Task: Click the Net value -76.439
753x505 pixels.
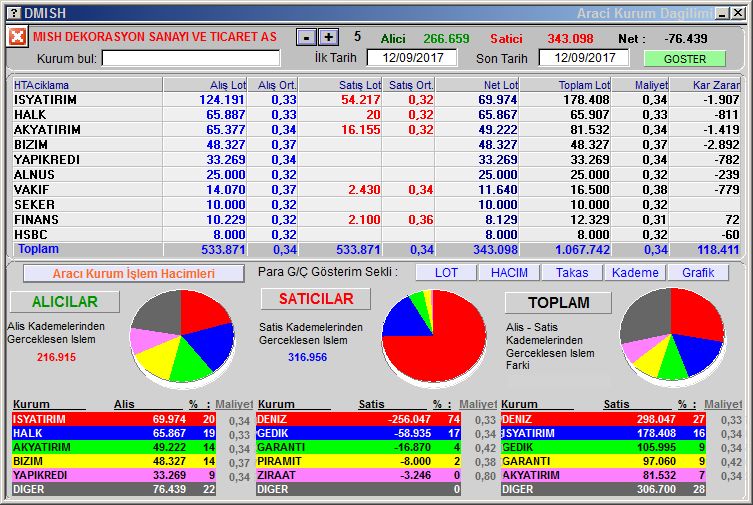Action: 686,38
